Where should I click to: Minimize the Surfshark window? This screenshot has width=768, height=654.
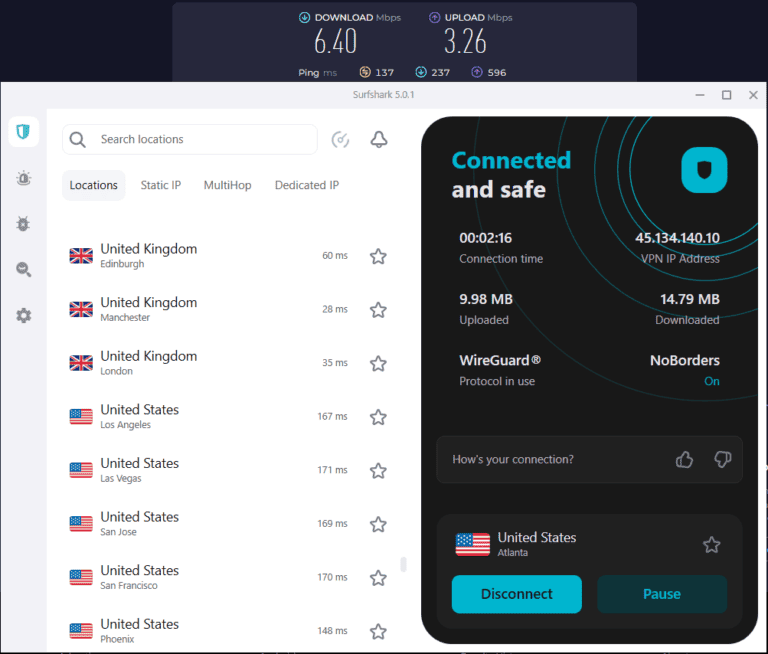(700, 95)
